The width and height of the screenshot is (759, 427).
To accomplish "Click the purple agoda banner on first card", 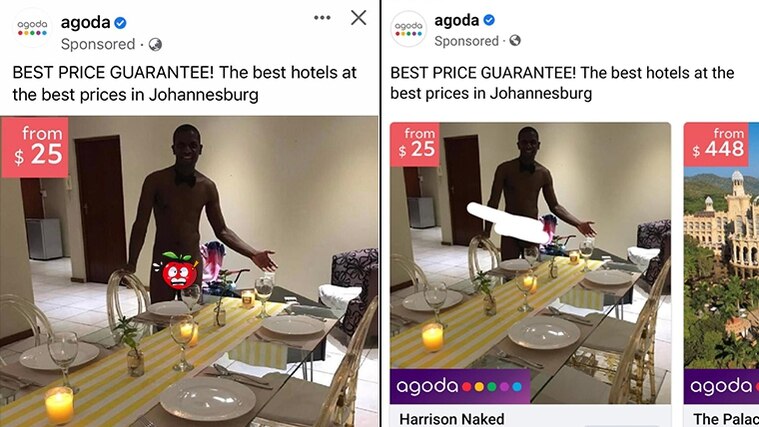I will tap(460, 386).
